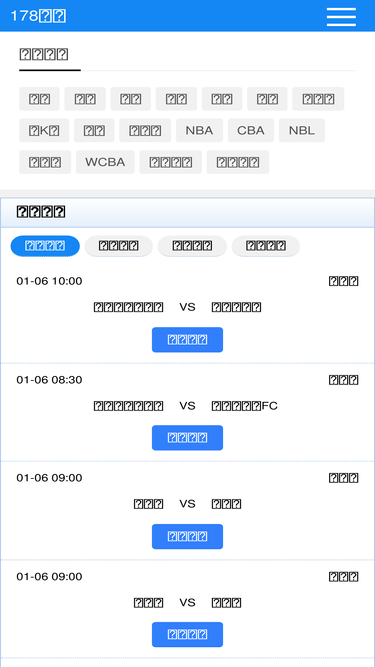Click the 01-06 08:30 match time
This screenshot has height=667, width=375.
click(49, 380)
